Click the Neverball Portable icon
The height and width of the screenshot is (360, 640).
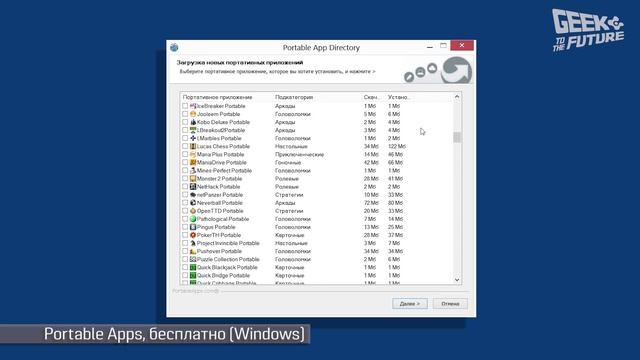(193, 203)
